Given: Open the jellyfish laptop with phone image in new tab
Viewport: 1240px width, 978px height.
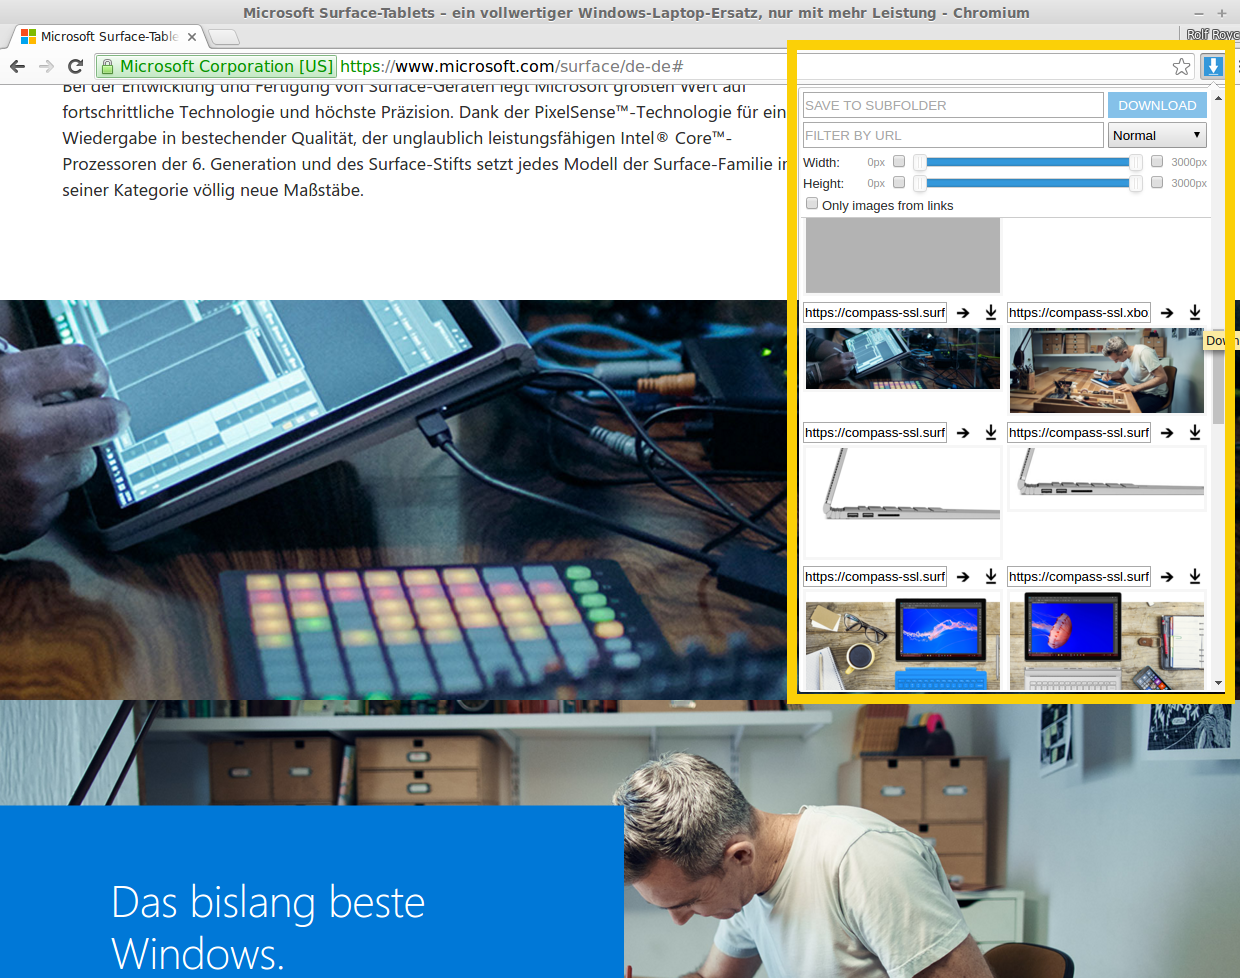Looking at the screenshot, I should point(1167,577).
